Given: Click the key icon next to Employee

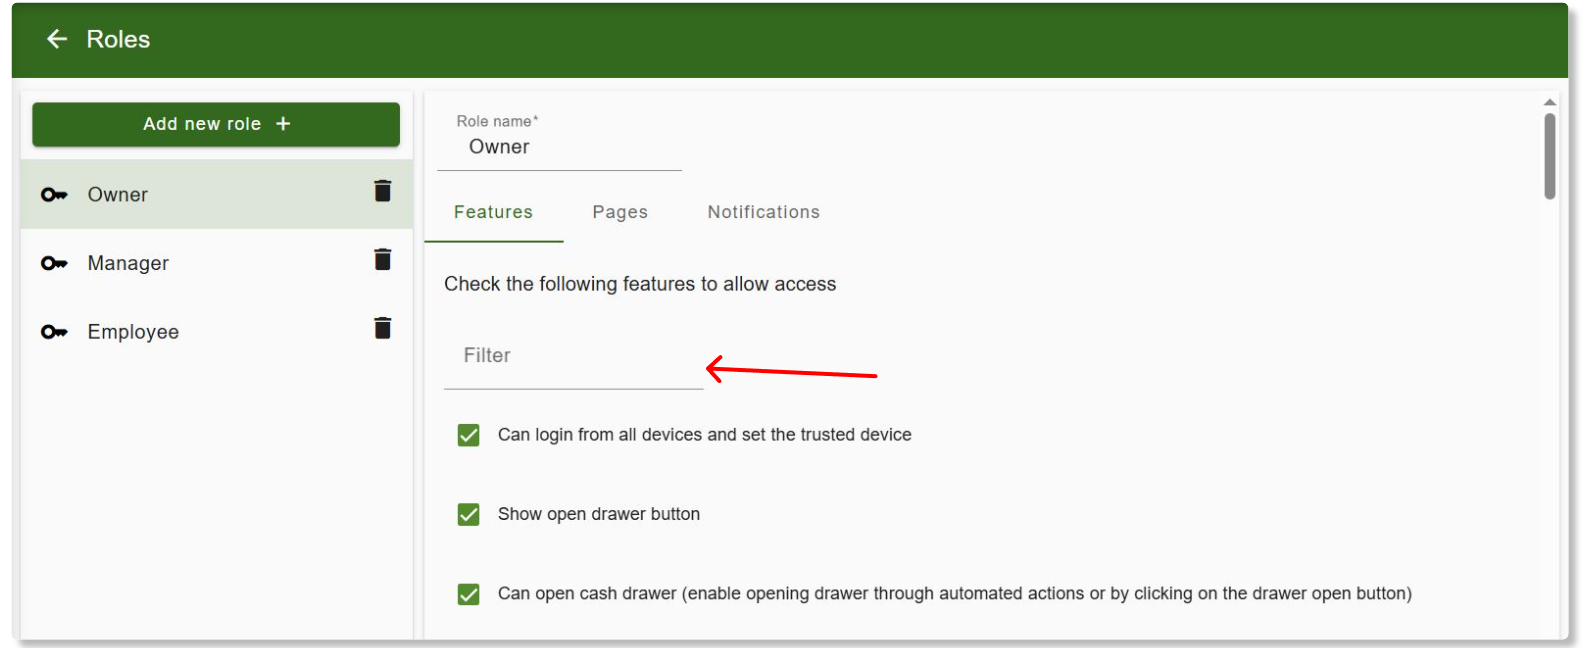Looking at the screenshot, I should [54, 332].
